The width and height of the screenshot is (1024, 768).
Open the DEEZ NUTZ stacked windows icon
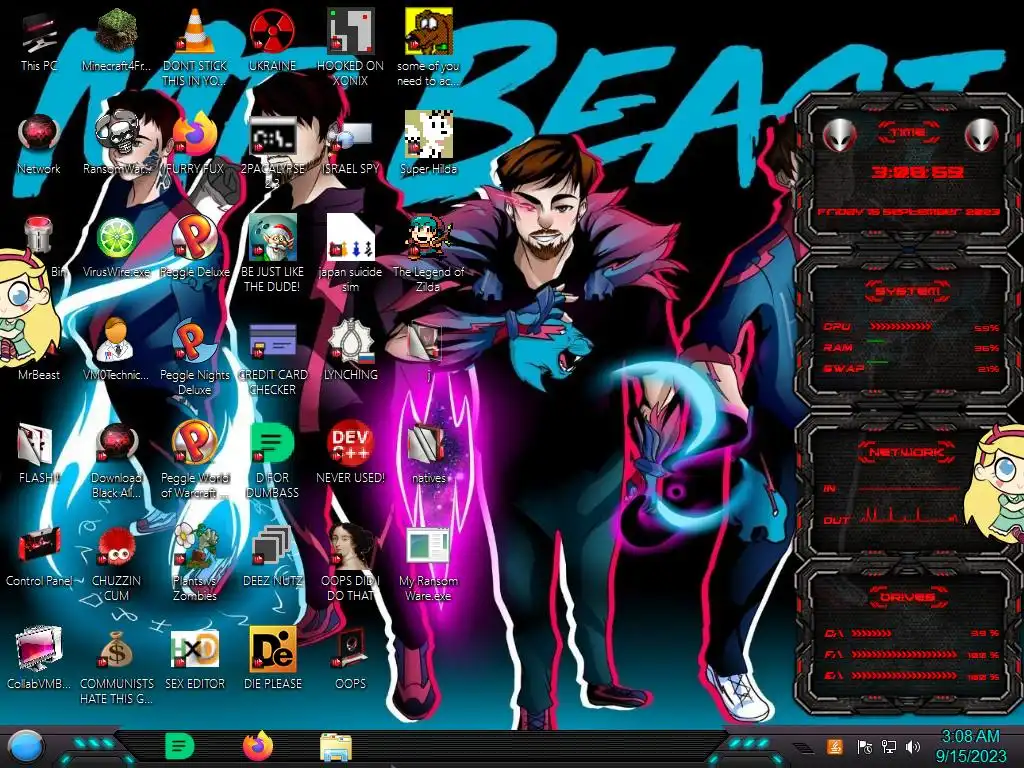[272, 546]
